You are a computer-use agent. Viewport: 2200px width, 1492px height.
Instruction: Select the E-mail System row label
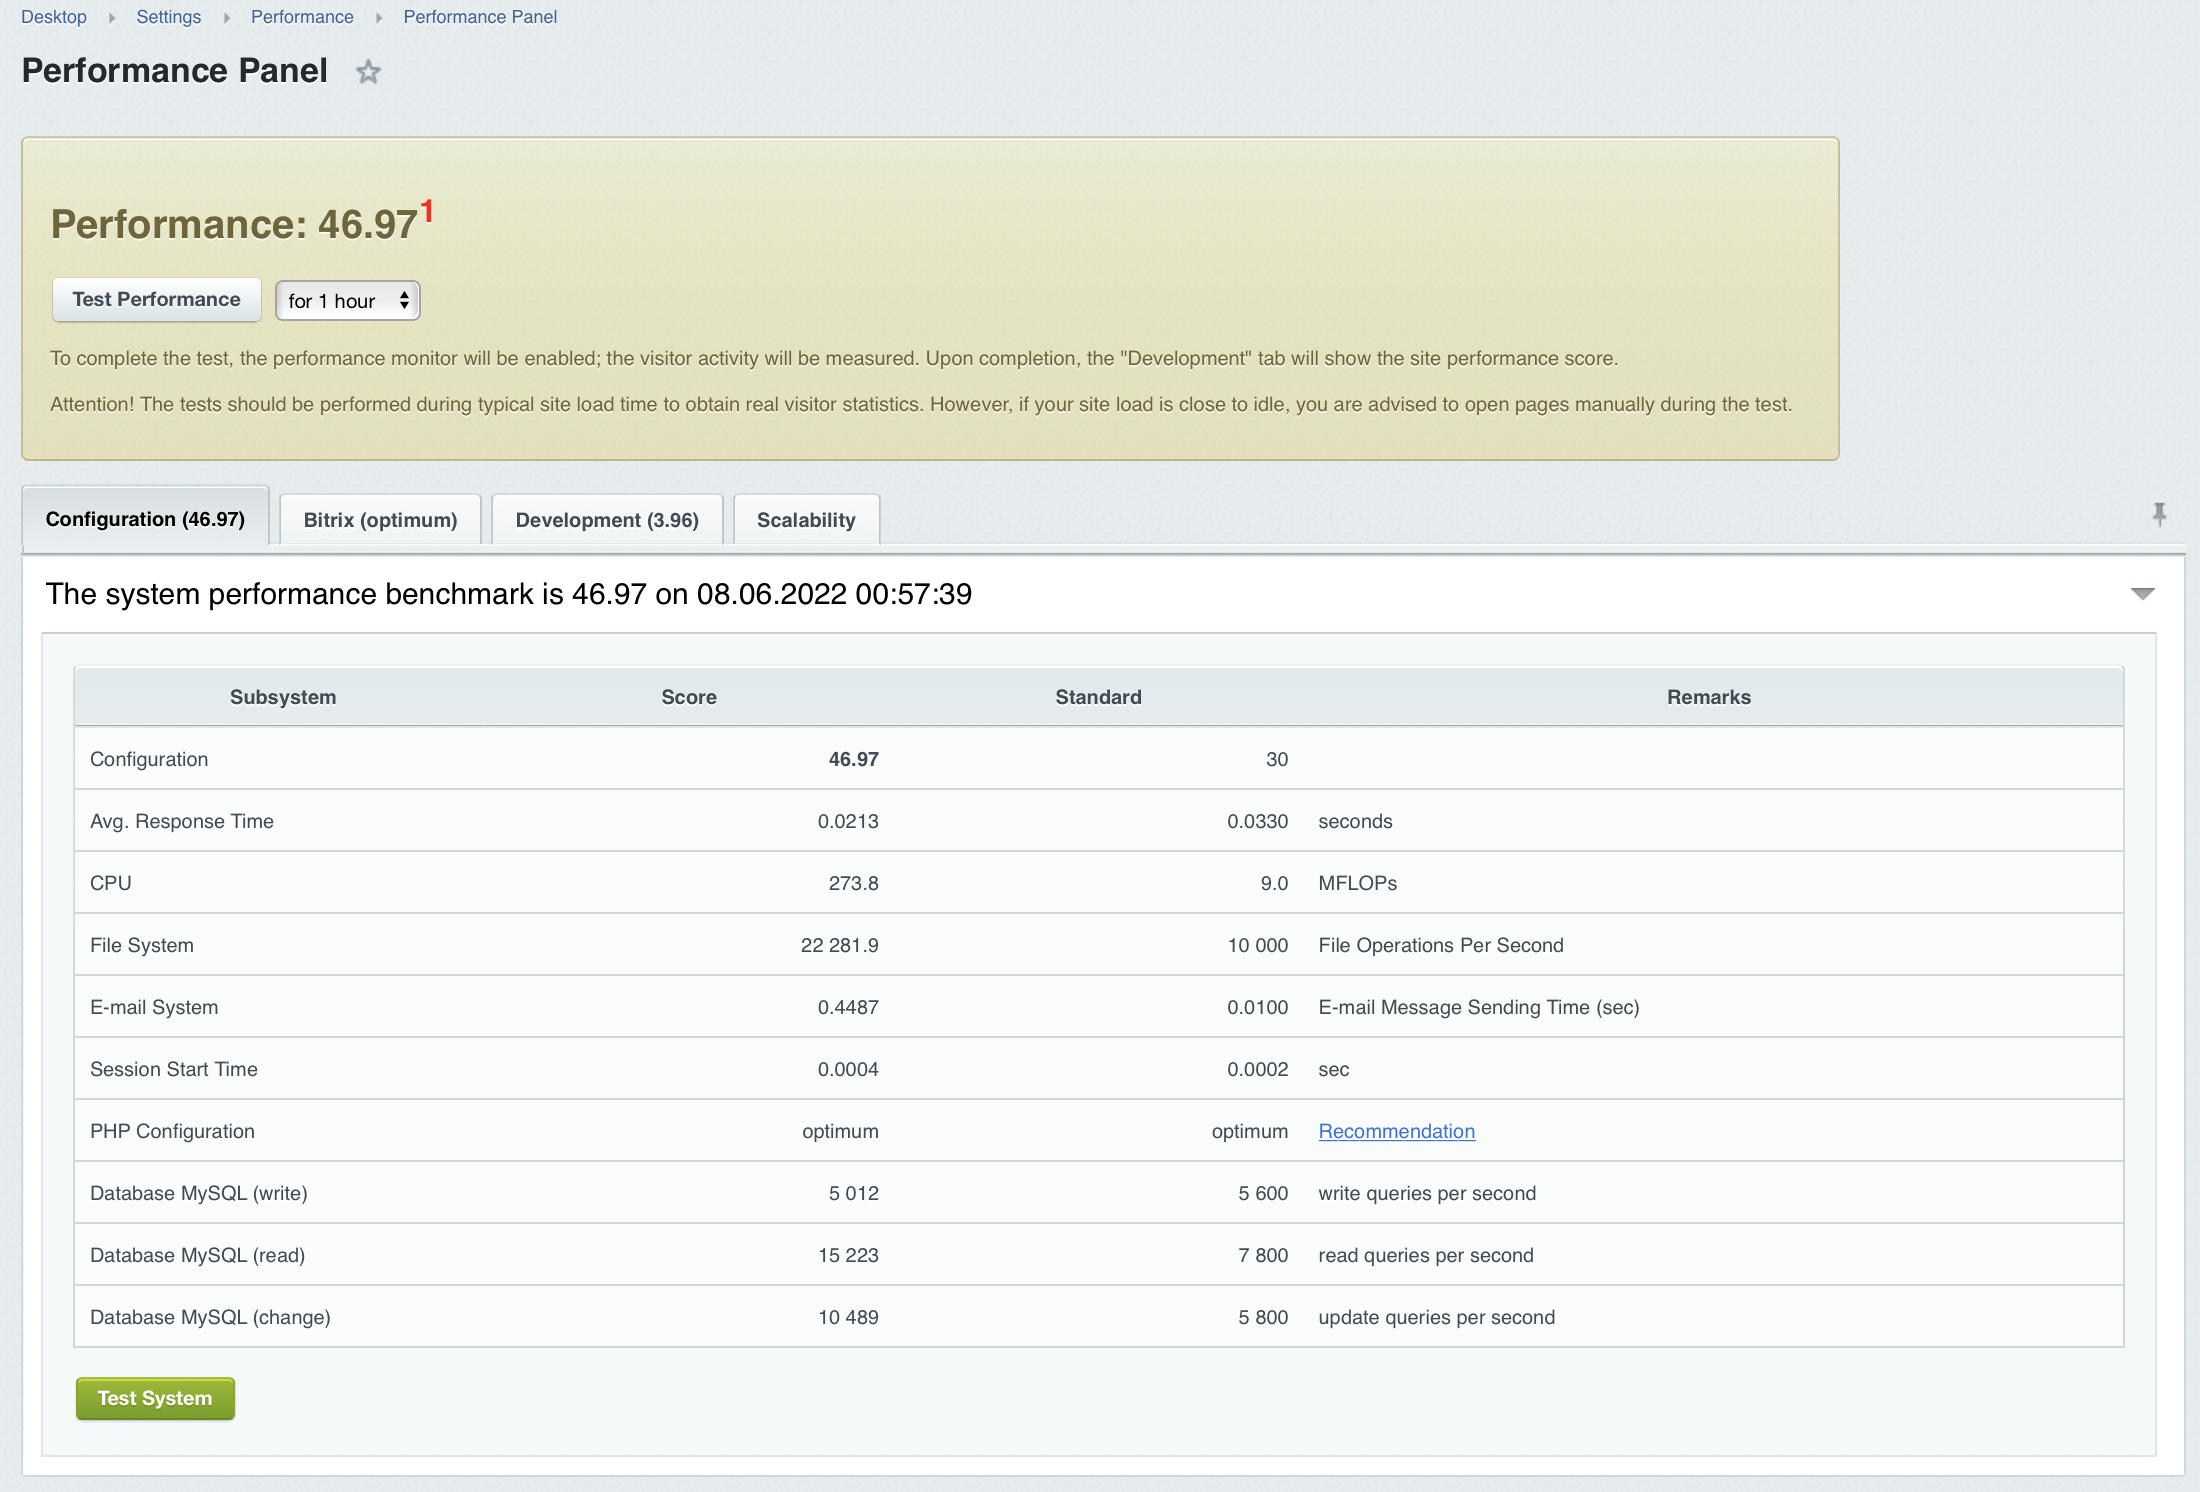pos(154,1007)
